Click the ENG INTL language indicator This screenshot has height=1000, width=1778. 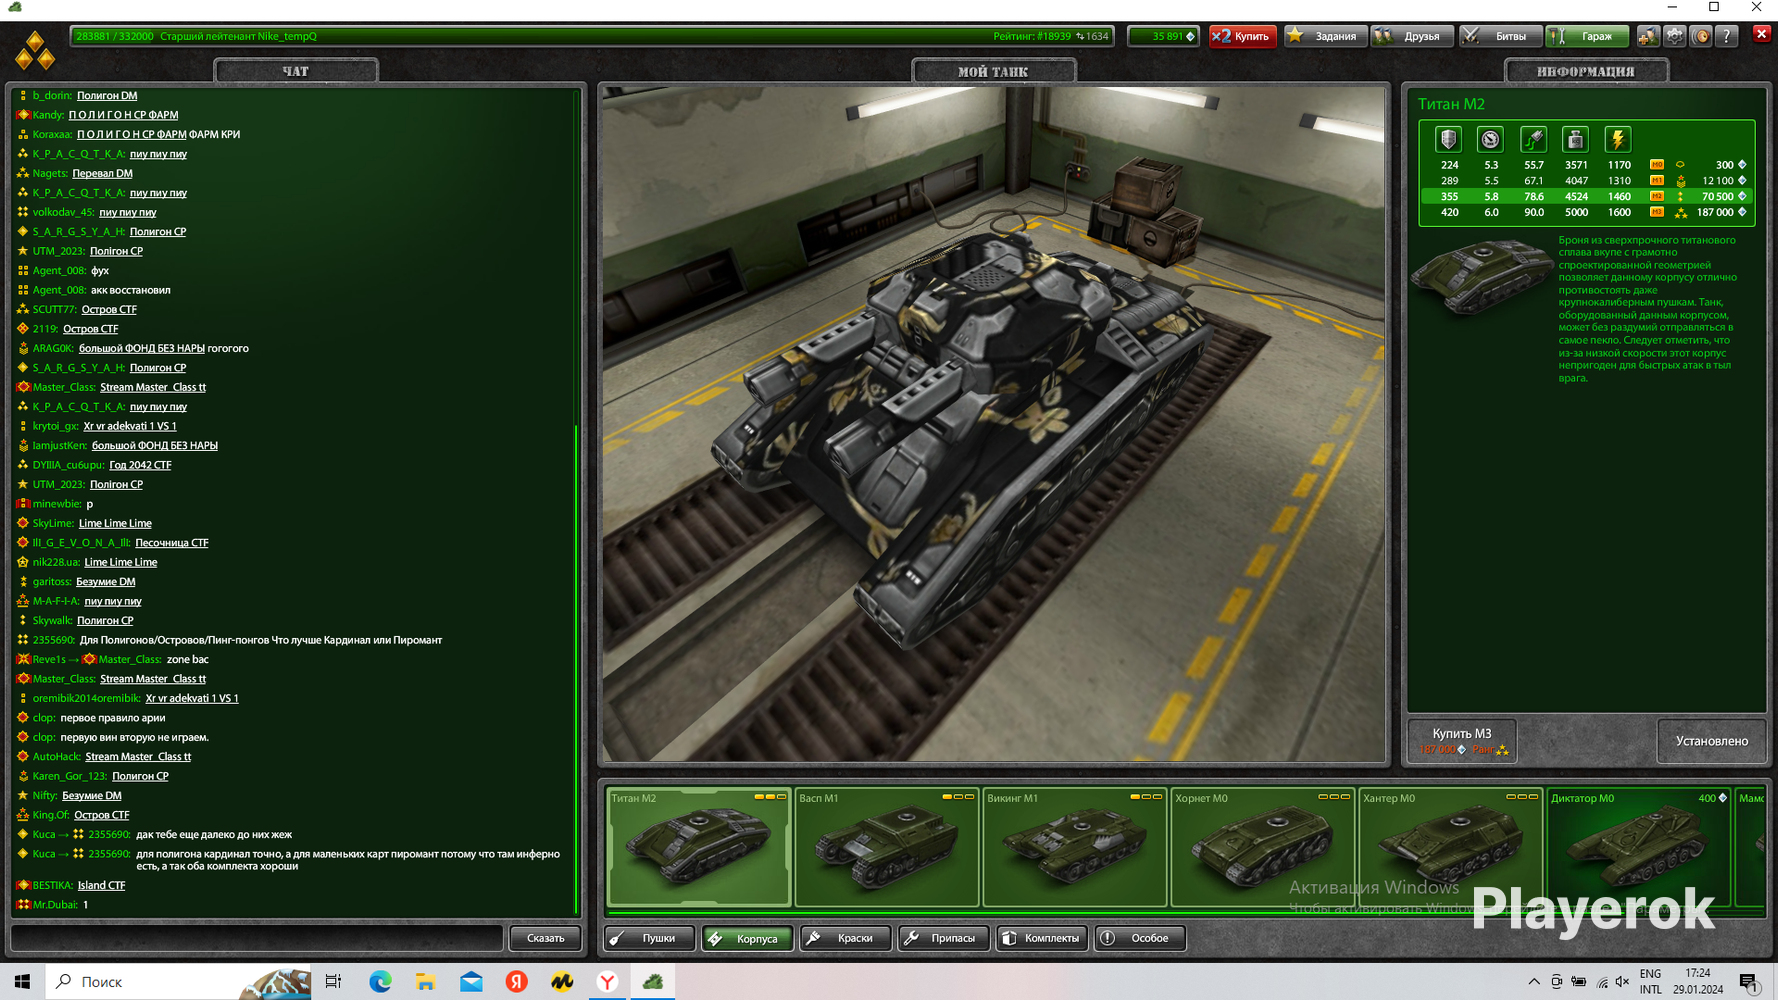click(1650, 982)
